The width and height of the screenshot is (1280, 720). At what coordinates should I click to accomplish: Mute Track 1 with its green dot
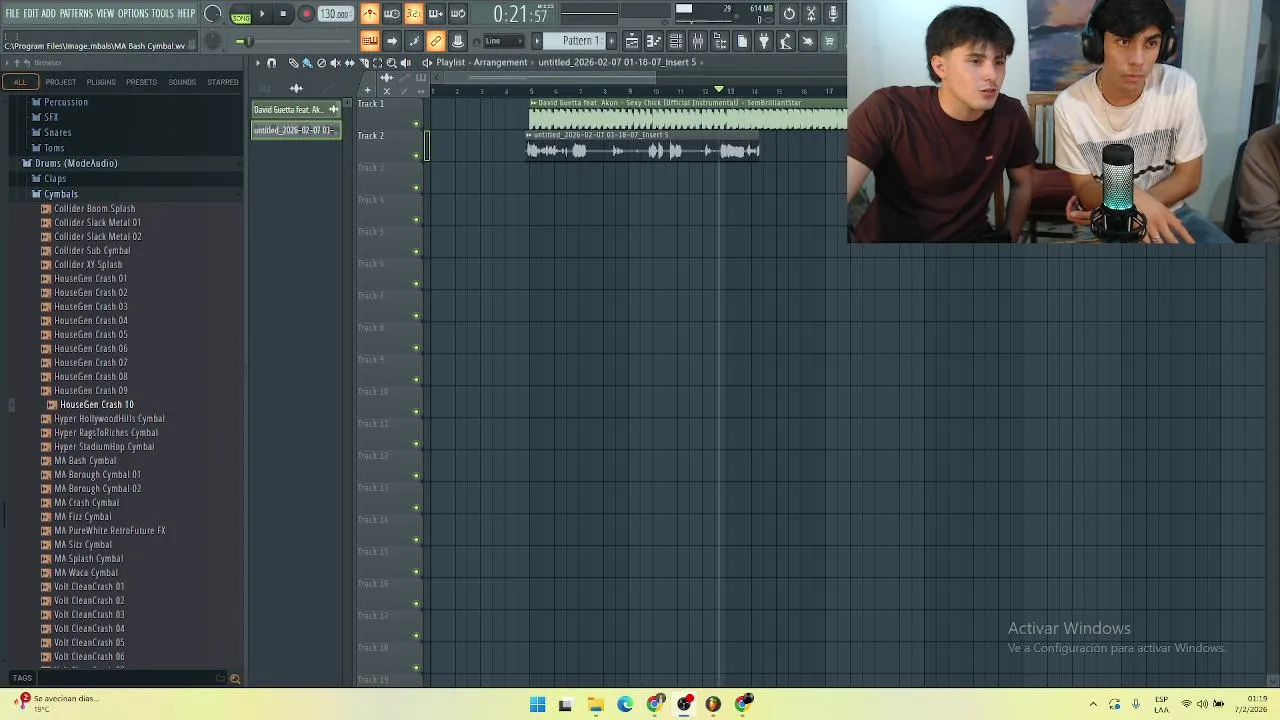[416, 124]
